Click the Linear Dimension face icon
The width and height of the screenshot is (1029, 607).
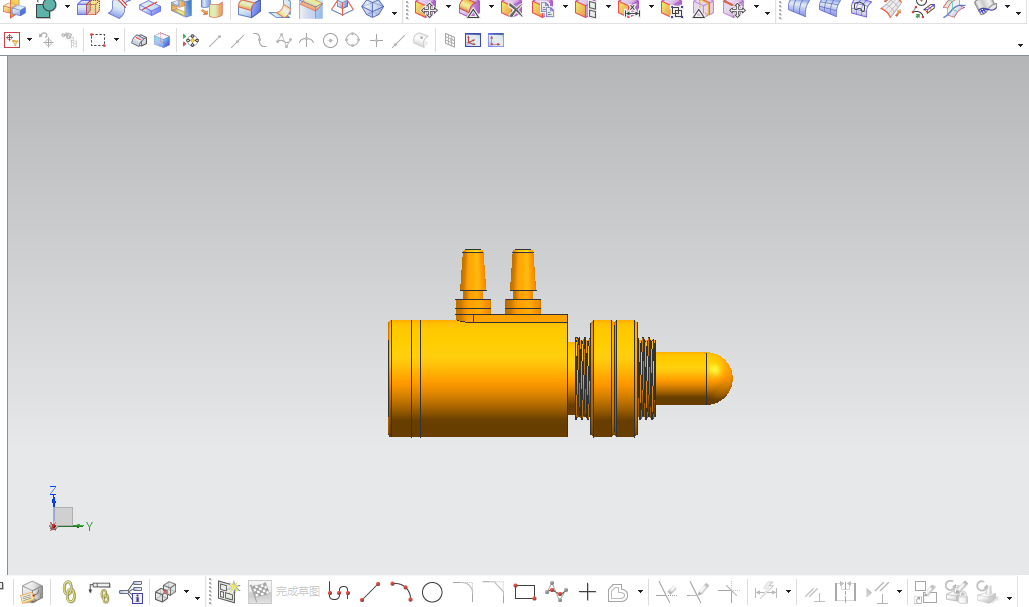(629, 9)
